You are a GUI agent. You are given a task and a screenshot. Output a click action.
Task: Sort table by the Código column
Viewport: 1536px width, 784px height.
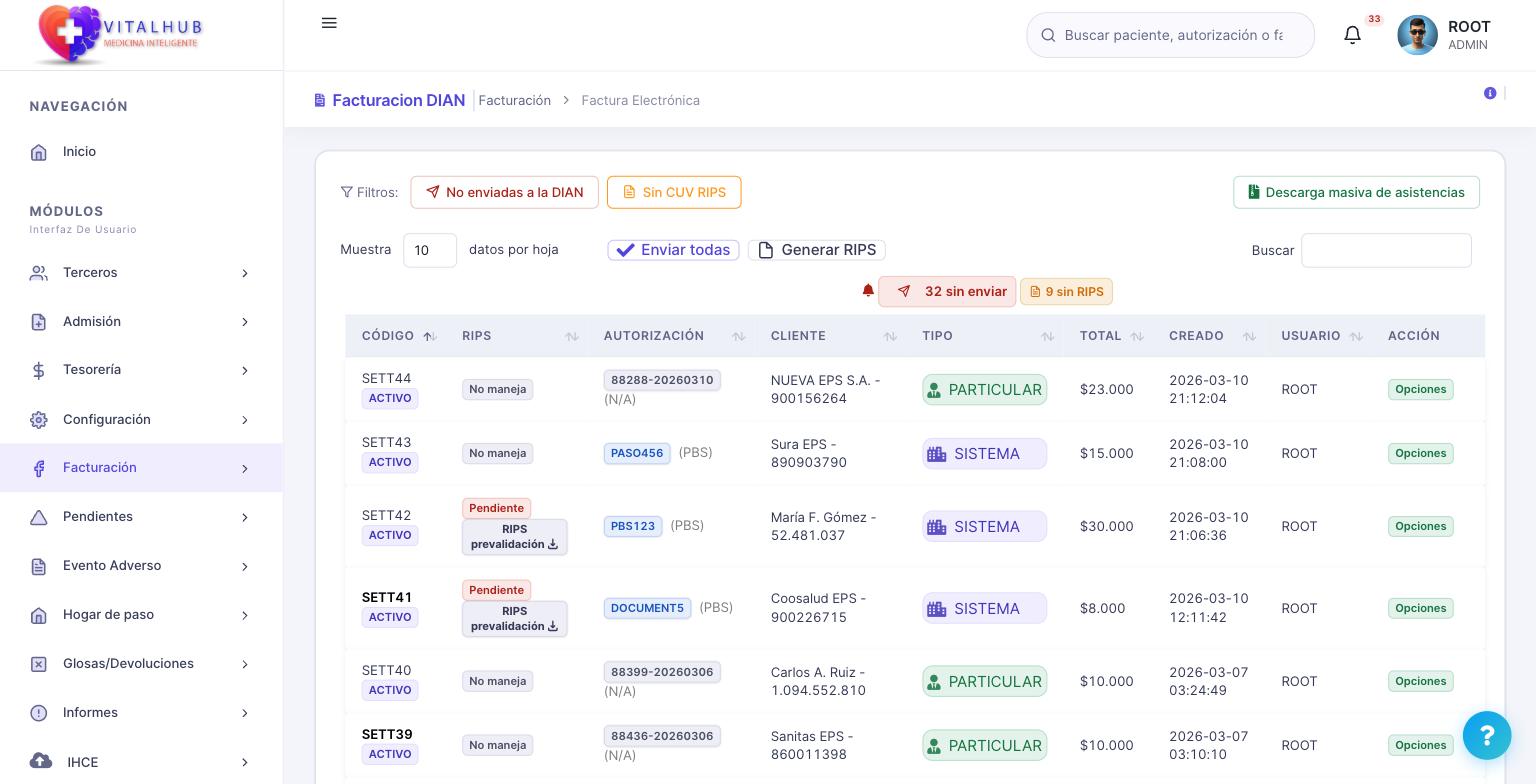tap(397, 336)
